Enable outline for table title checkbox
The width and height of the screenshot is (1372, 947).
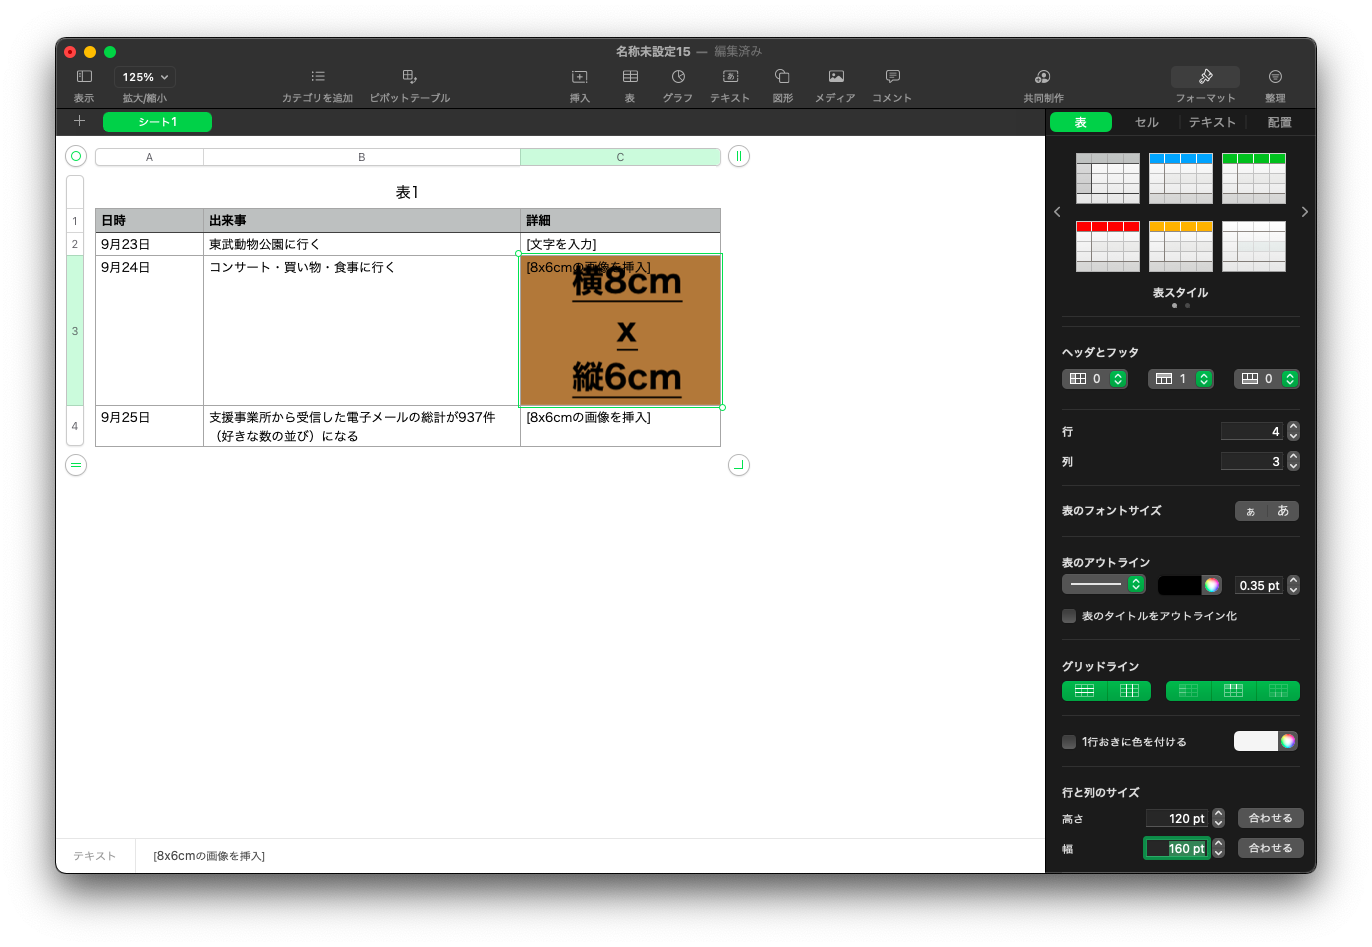click(1069, 616)
